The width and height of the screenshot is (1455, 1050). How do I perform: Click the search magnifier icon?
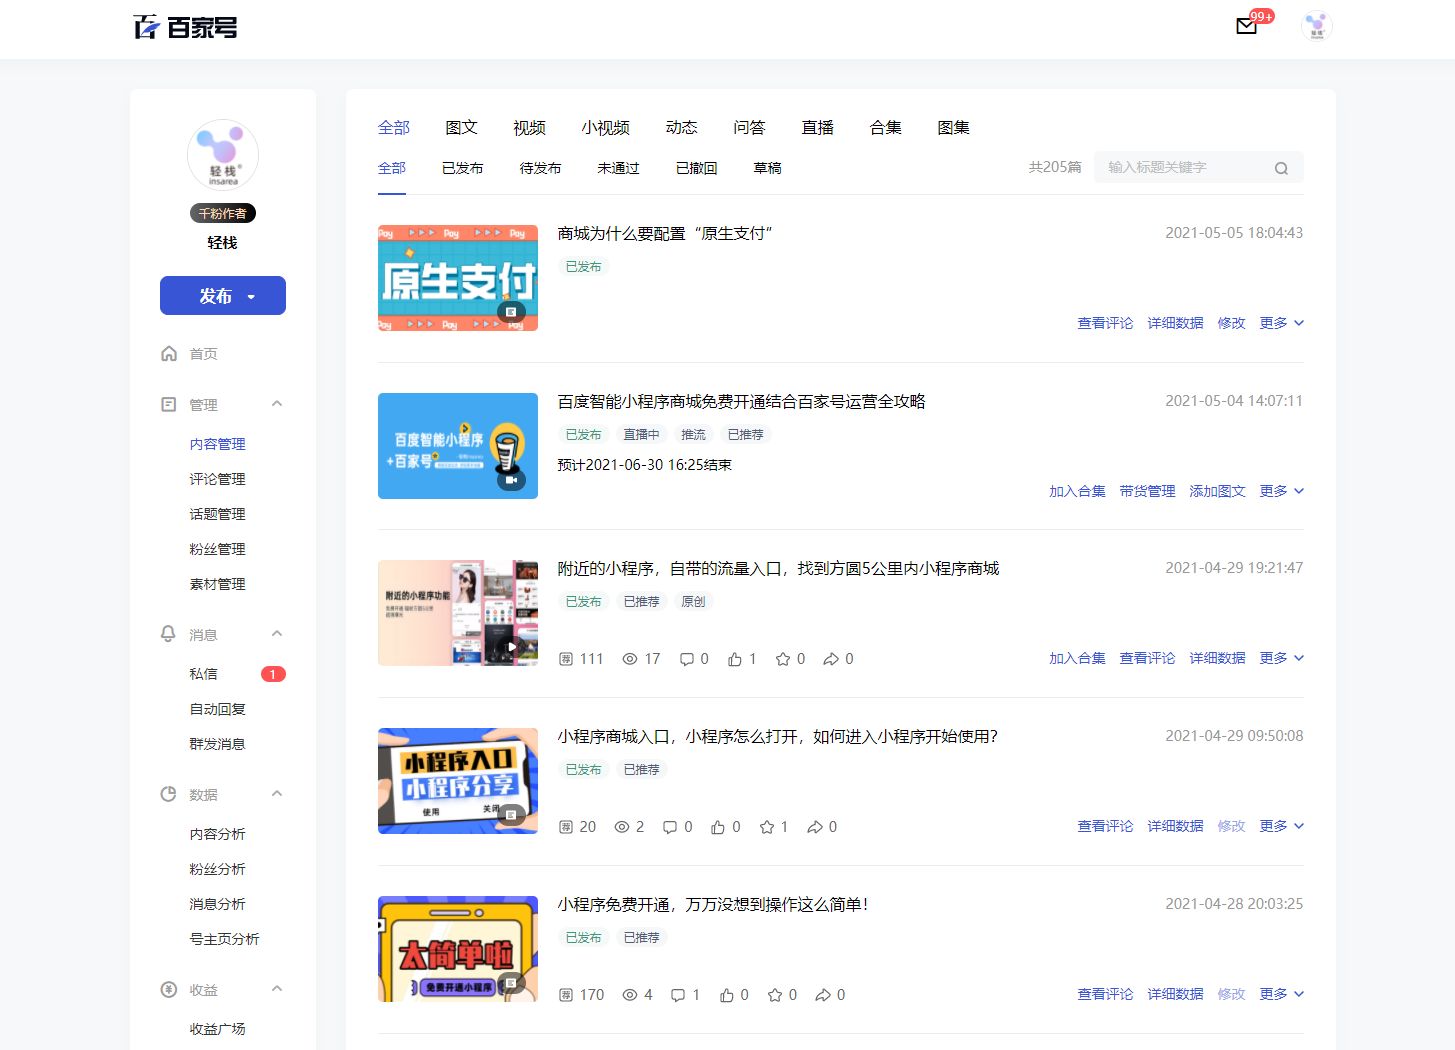pos(1281,167)
